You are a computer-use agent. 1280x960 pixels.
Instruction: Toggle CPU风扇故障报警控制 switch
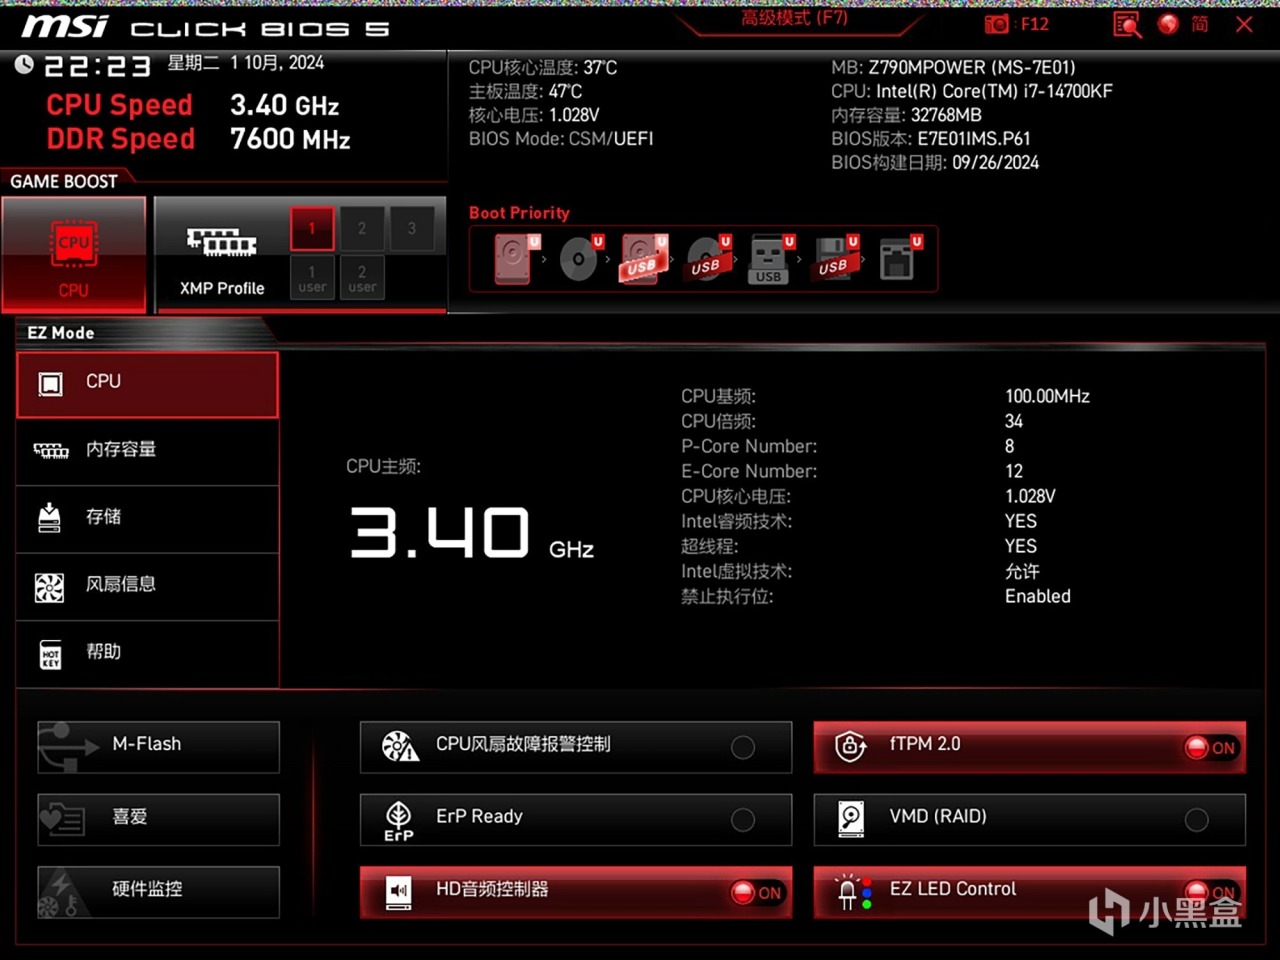[x=743, y=747]
